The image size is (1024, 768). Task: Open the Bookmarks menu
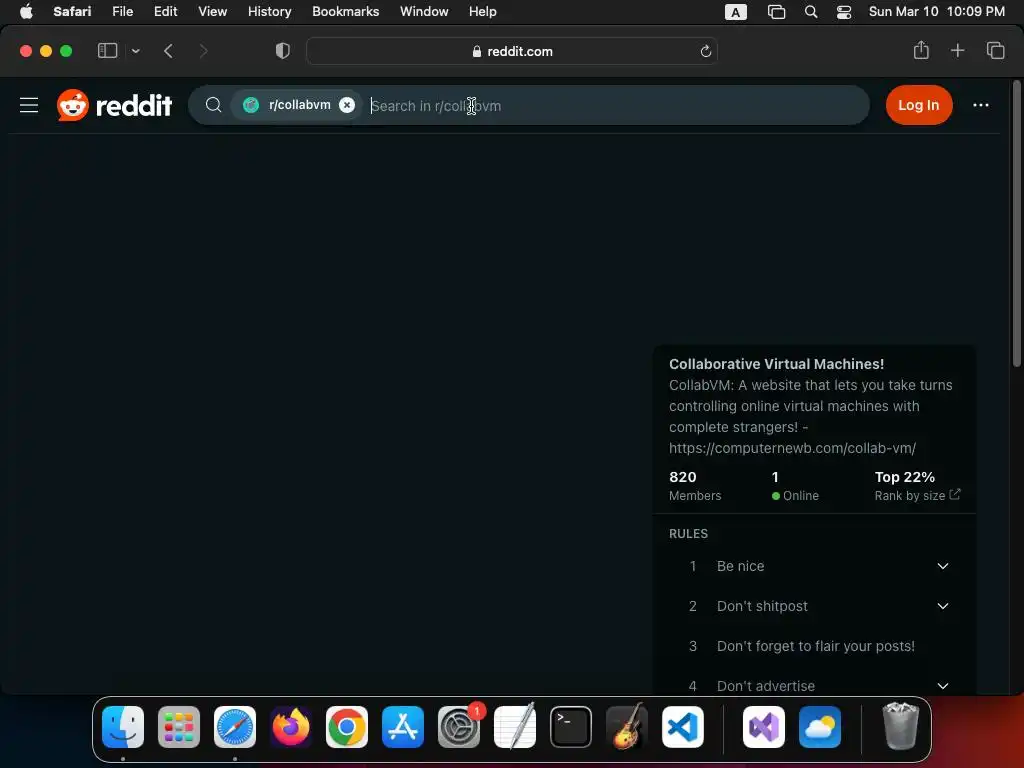(345, 11)
